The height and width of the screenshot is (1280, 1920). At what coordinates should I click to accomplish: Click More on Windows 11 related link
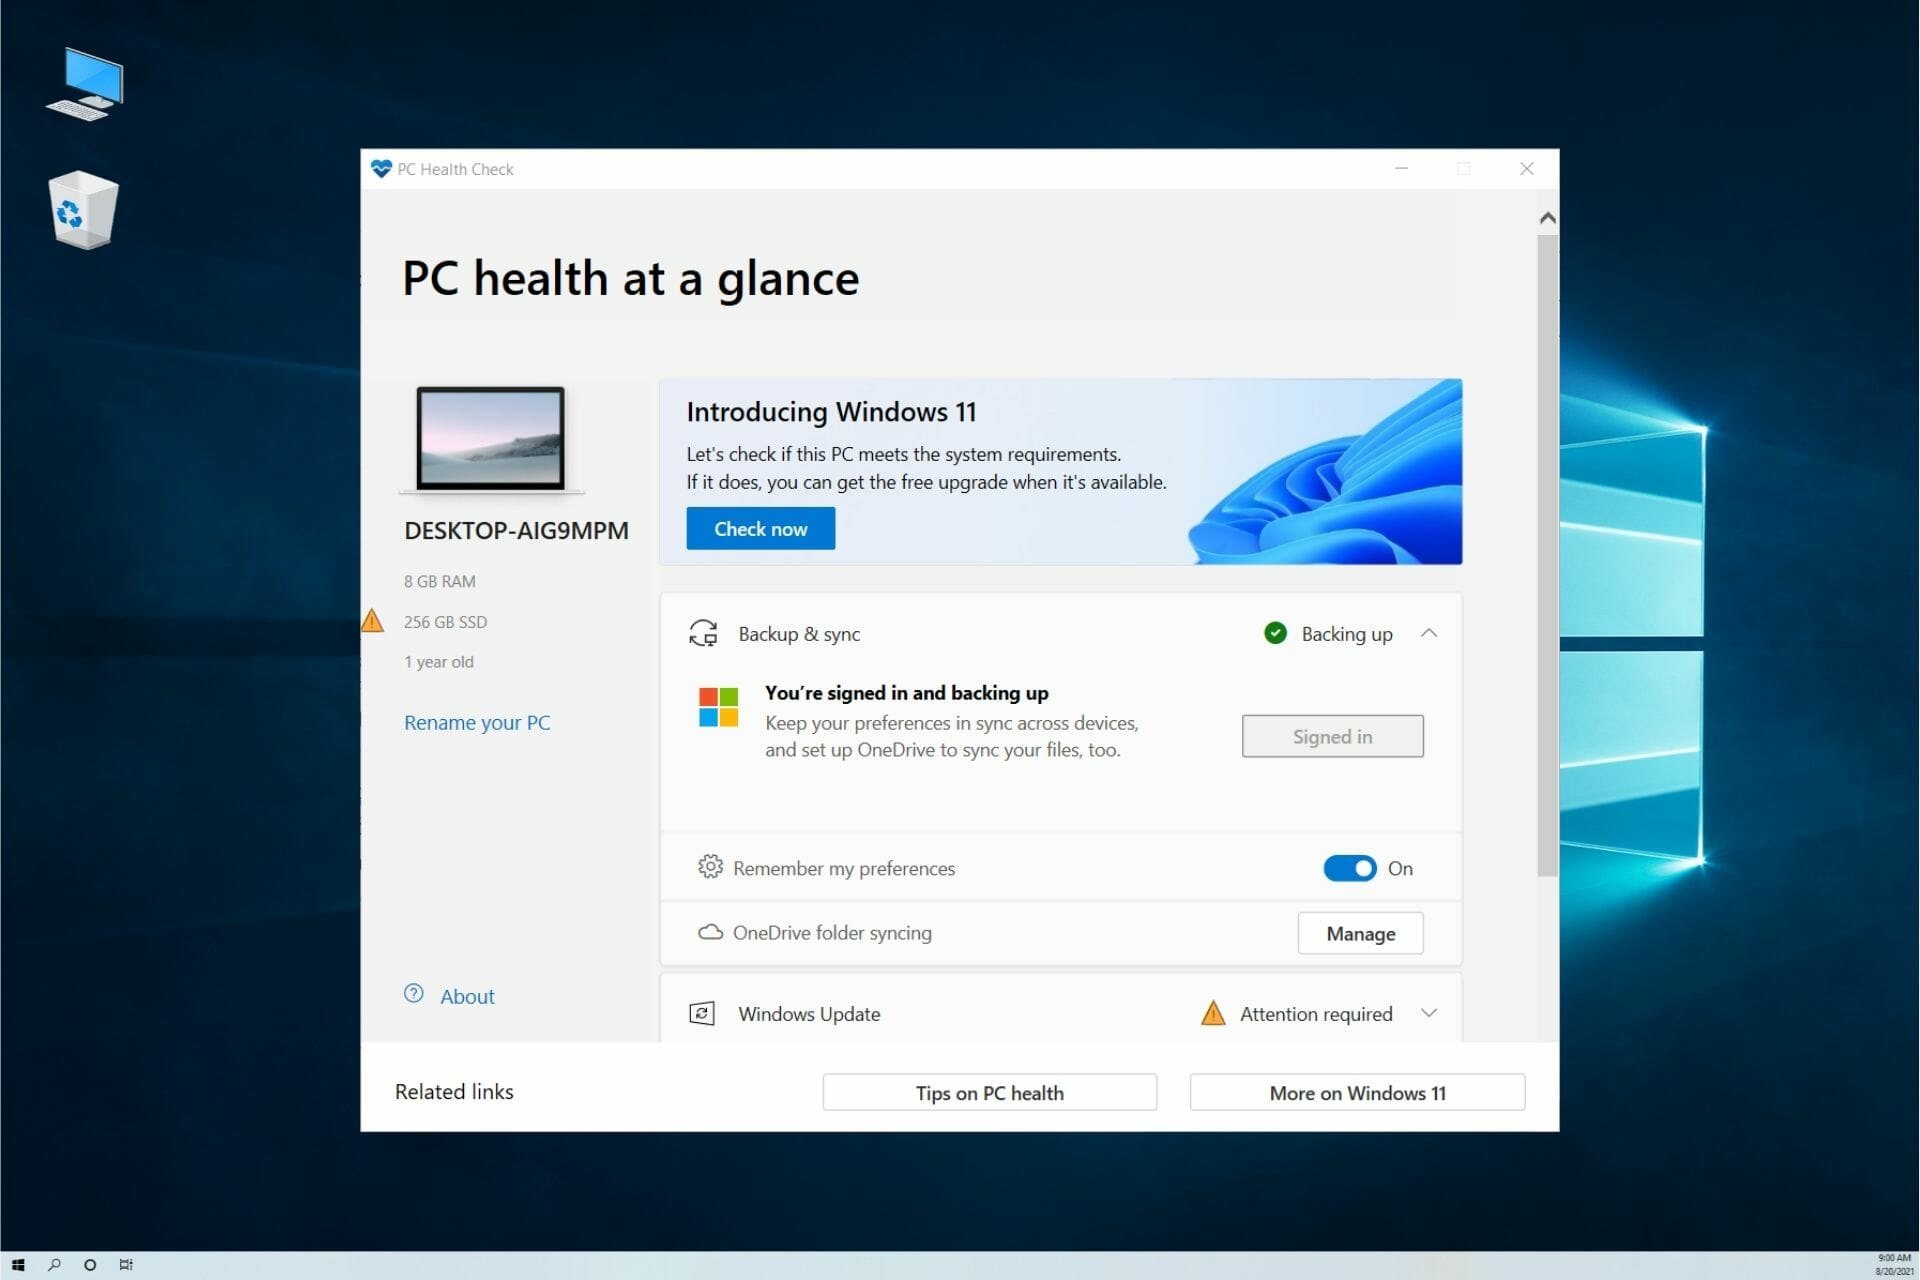[x=1357, y=1093]
